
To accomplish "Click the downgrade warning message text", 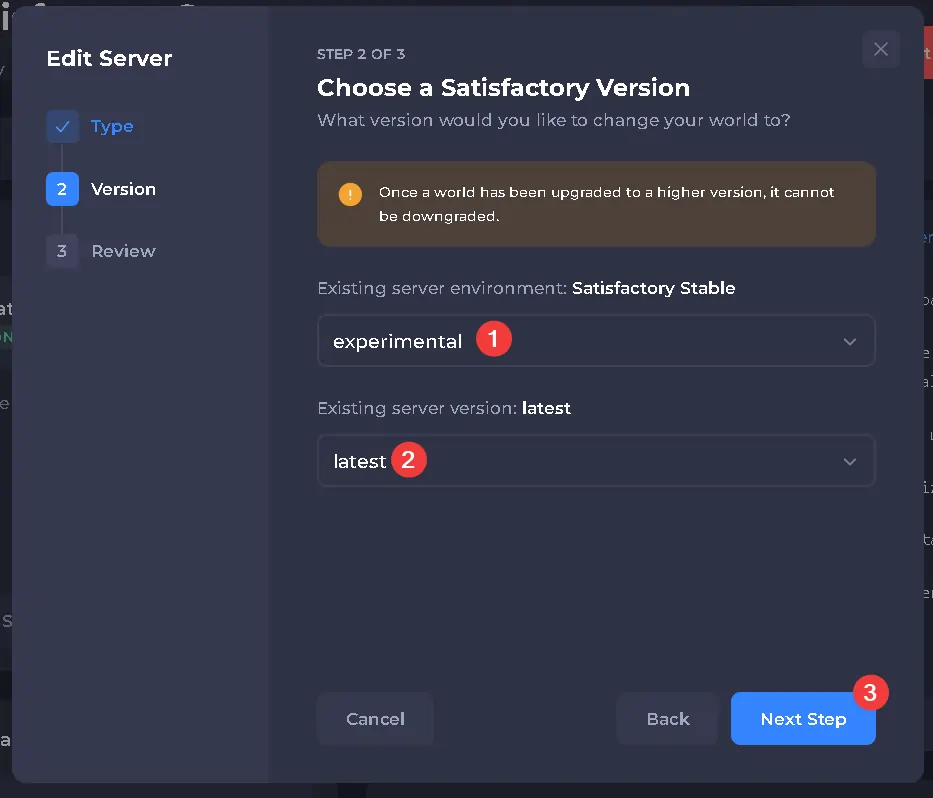I will [606, 204].
